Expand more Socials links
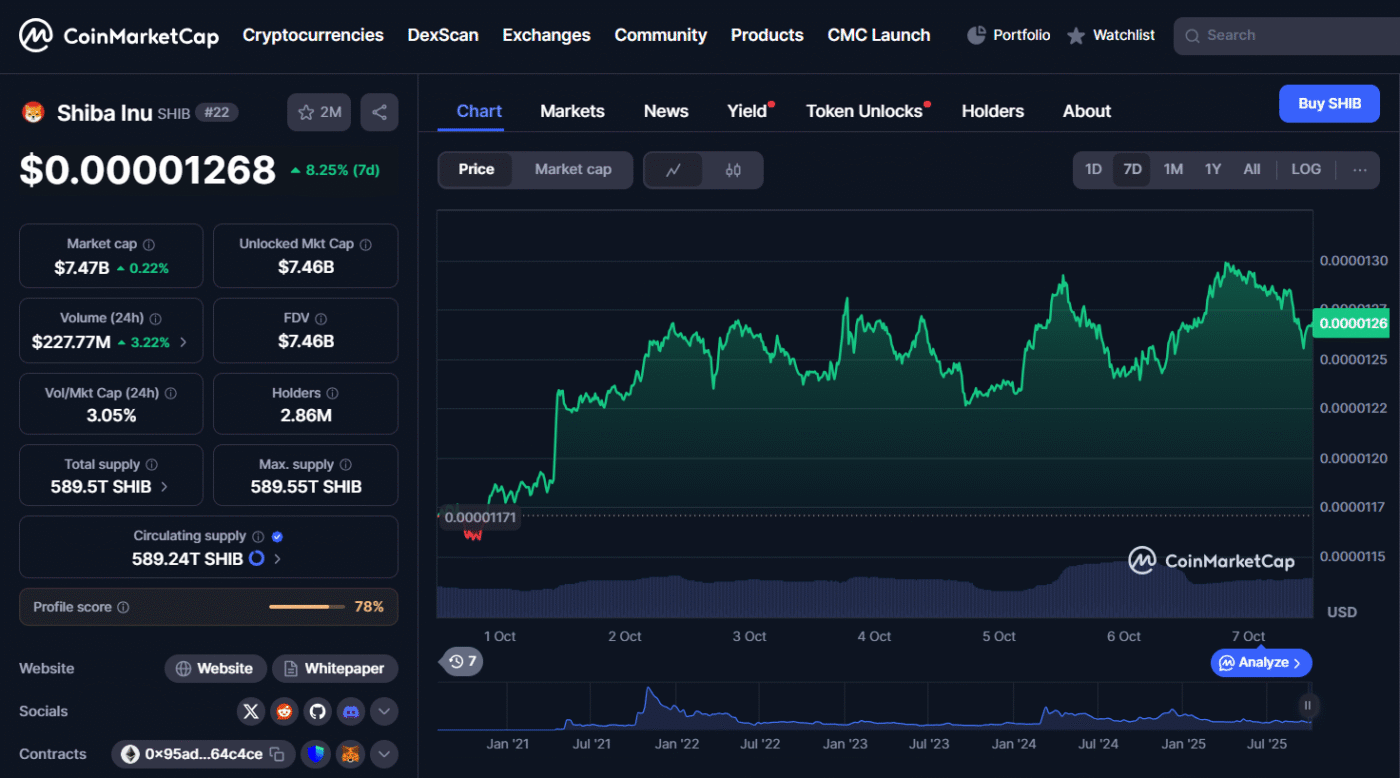The height and width of the screenshot is (778, 1400). [x=384, y=711]
